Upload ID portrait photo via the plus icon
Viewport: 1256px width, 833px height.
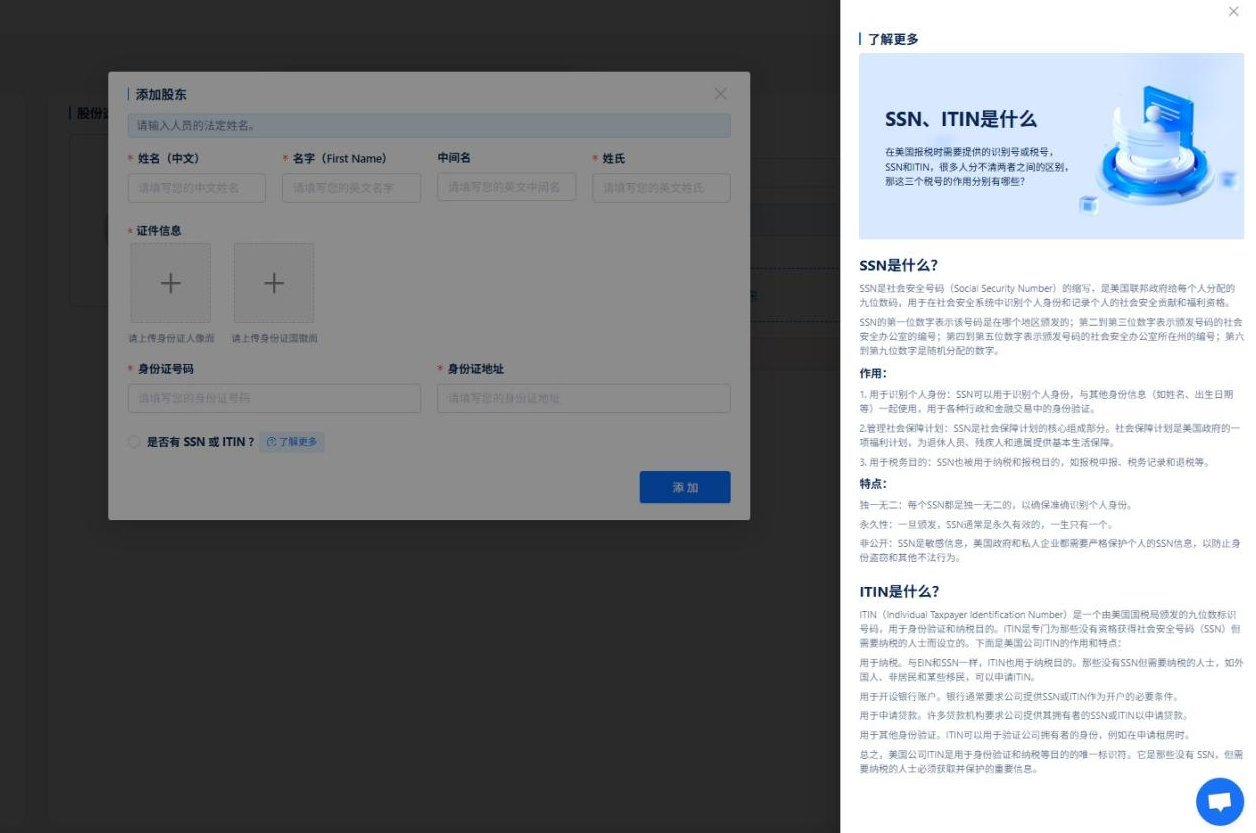pyautogui.click(x=170, y=283)
